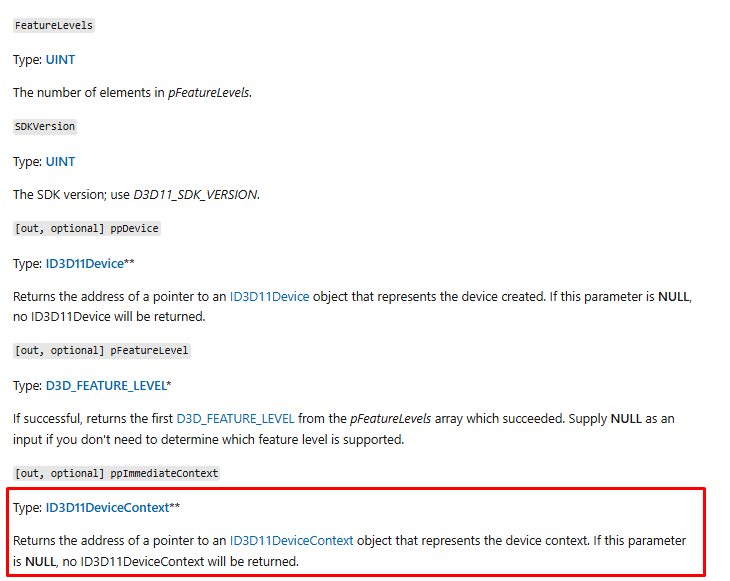Click the italic D3D11_SDK_VERSION text
The height and width of the screenshot is (581, 730).
click(195, 195)
